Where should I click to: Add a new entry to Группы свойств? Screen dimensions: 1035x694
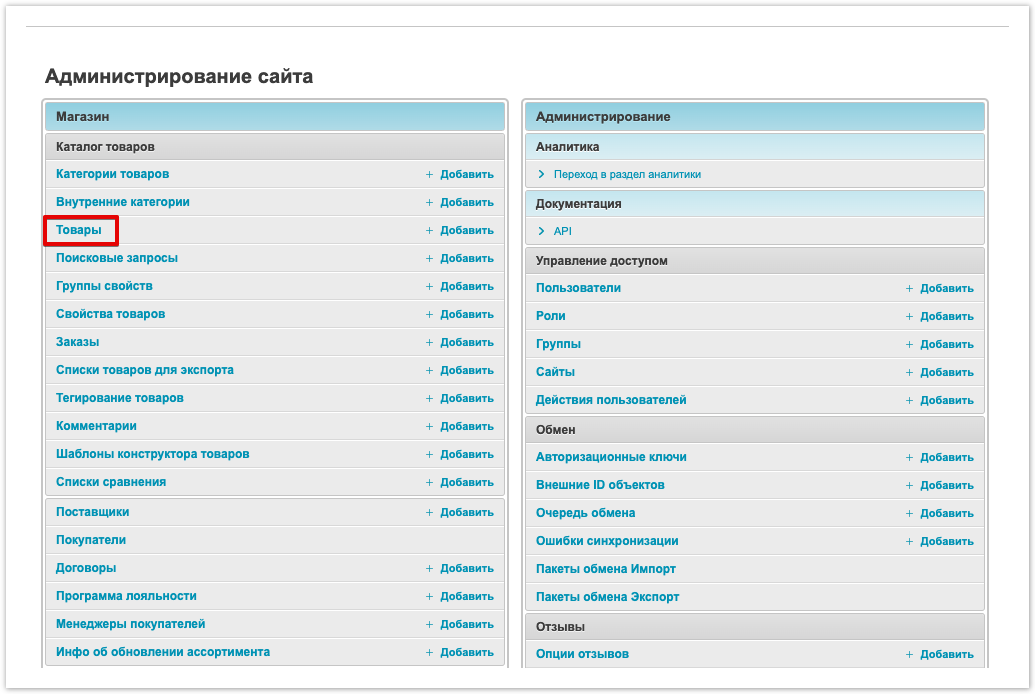pos(466,286)
